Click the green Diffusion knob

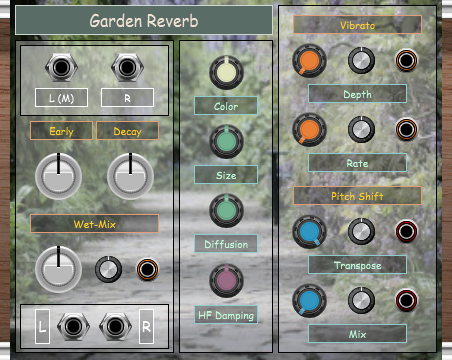226,211
